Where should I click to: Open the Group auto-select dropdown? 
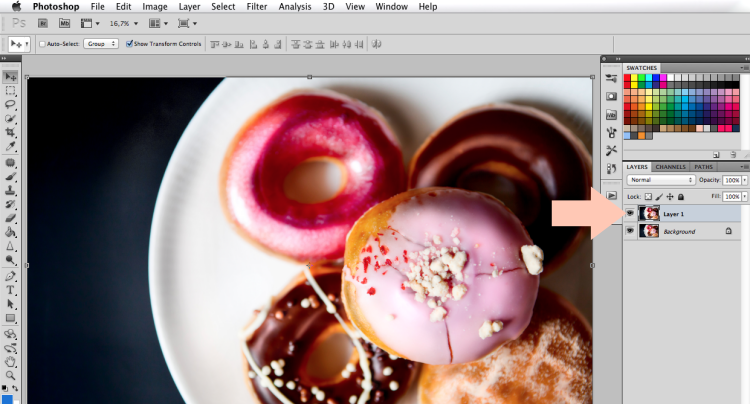pos(101,44)
